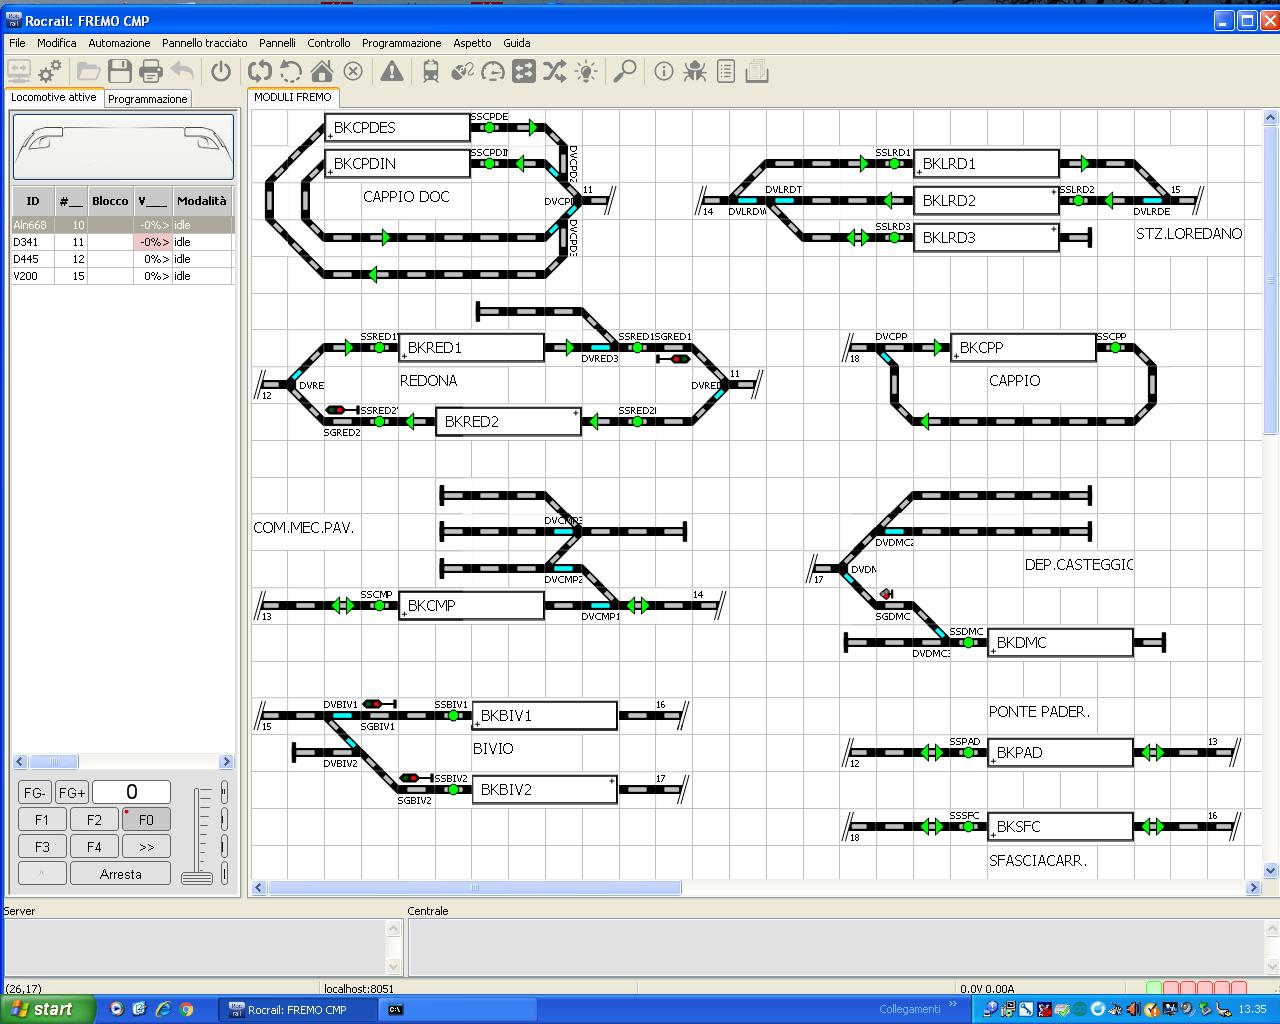1280x1024 pixels.
Task: Select locomotive row V200
Action: pos(122,275)
